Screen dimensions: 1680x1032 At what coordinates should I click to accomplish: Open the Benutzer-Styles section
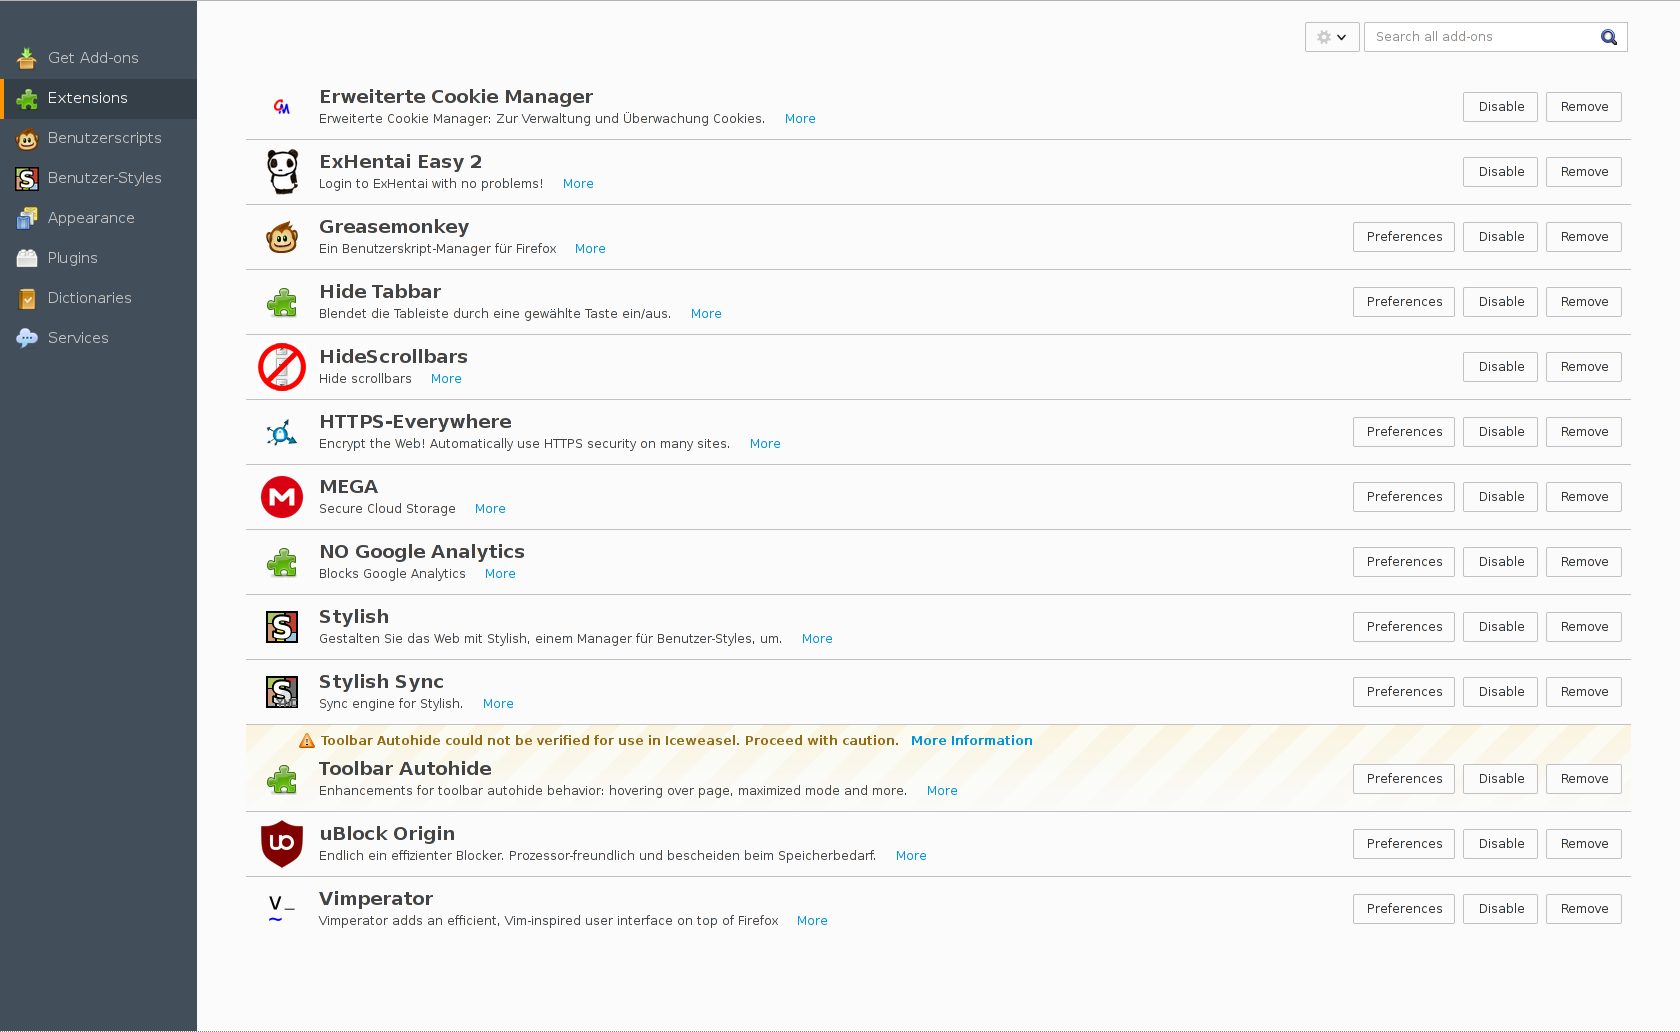click(x=98, y=178)
